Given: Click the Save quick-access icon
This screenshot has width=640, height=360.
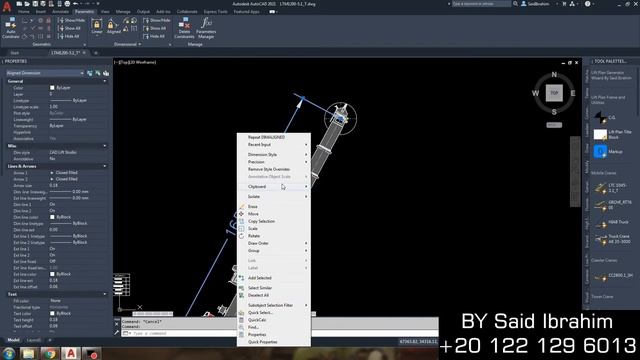Looking at the screenshot, I should (35, 4).
